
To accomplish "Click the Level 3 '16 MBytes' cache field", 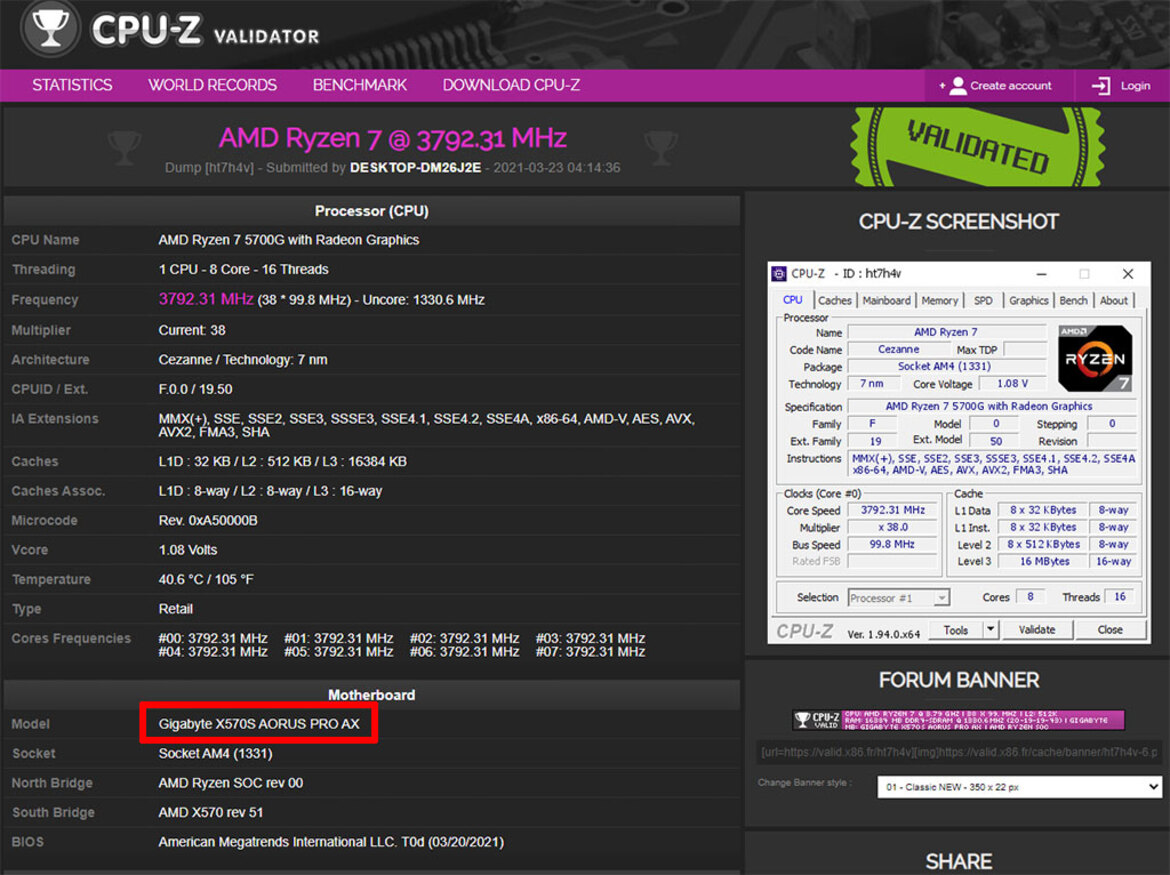I will tap(1044, 561).
